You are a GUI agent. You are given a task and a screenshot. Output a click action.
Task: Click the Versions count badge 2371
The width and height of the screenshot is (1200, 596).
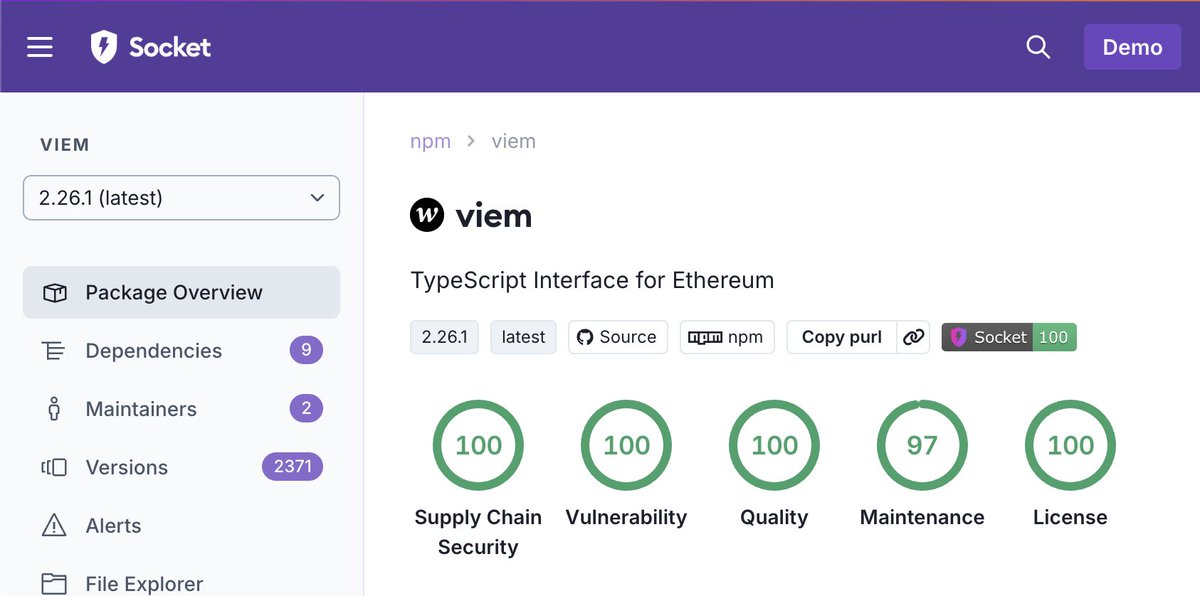click(292, 466)
